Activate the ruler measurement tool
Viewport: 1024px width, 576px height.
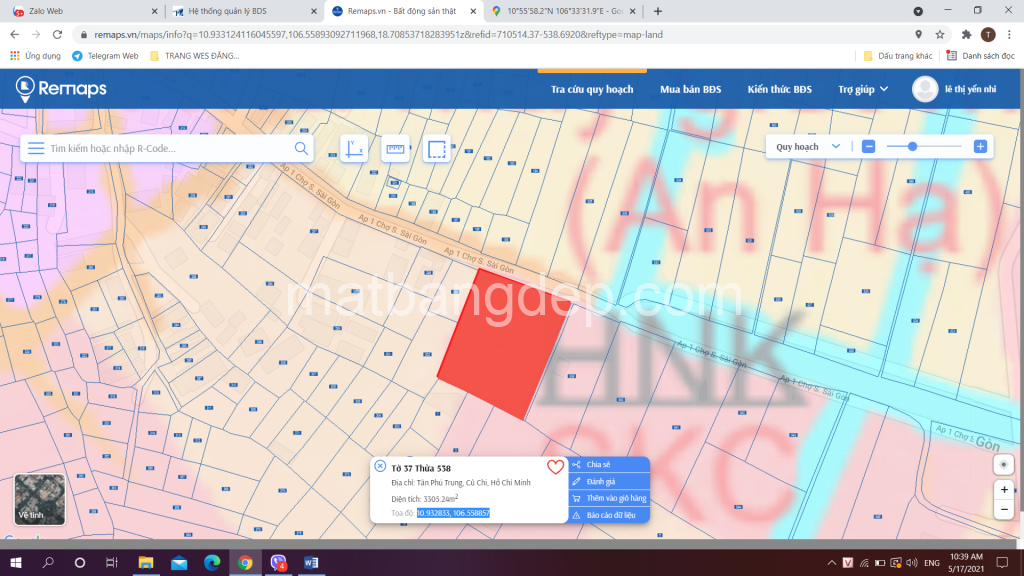pos(395,149)
